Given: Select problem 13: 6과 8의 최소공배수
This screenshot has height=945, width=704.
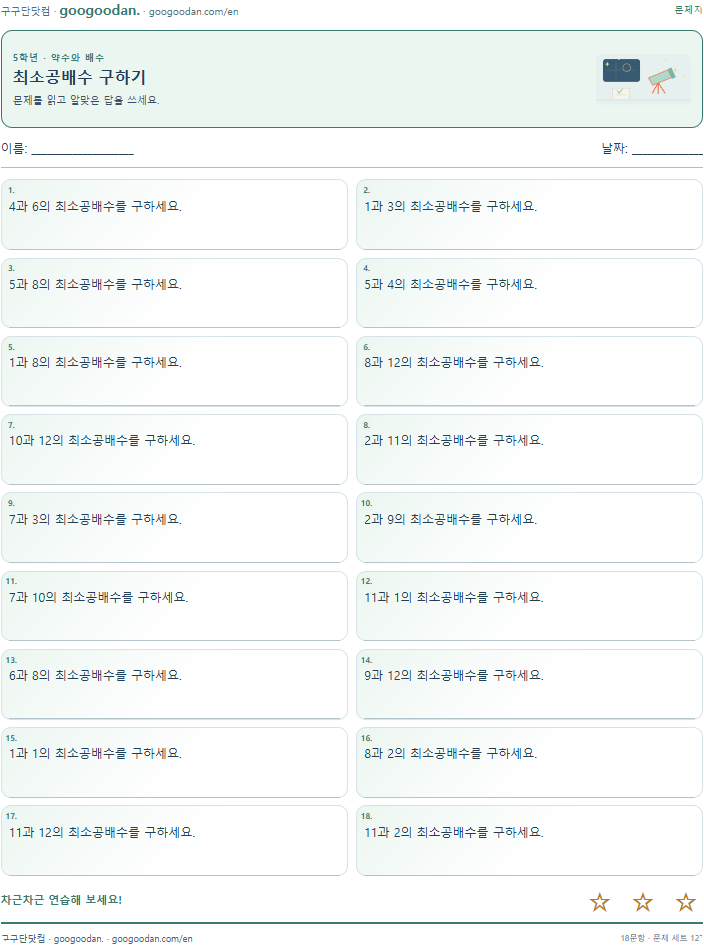Looking at the screenshot, I should click(x=174, y=684).
